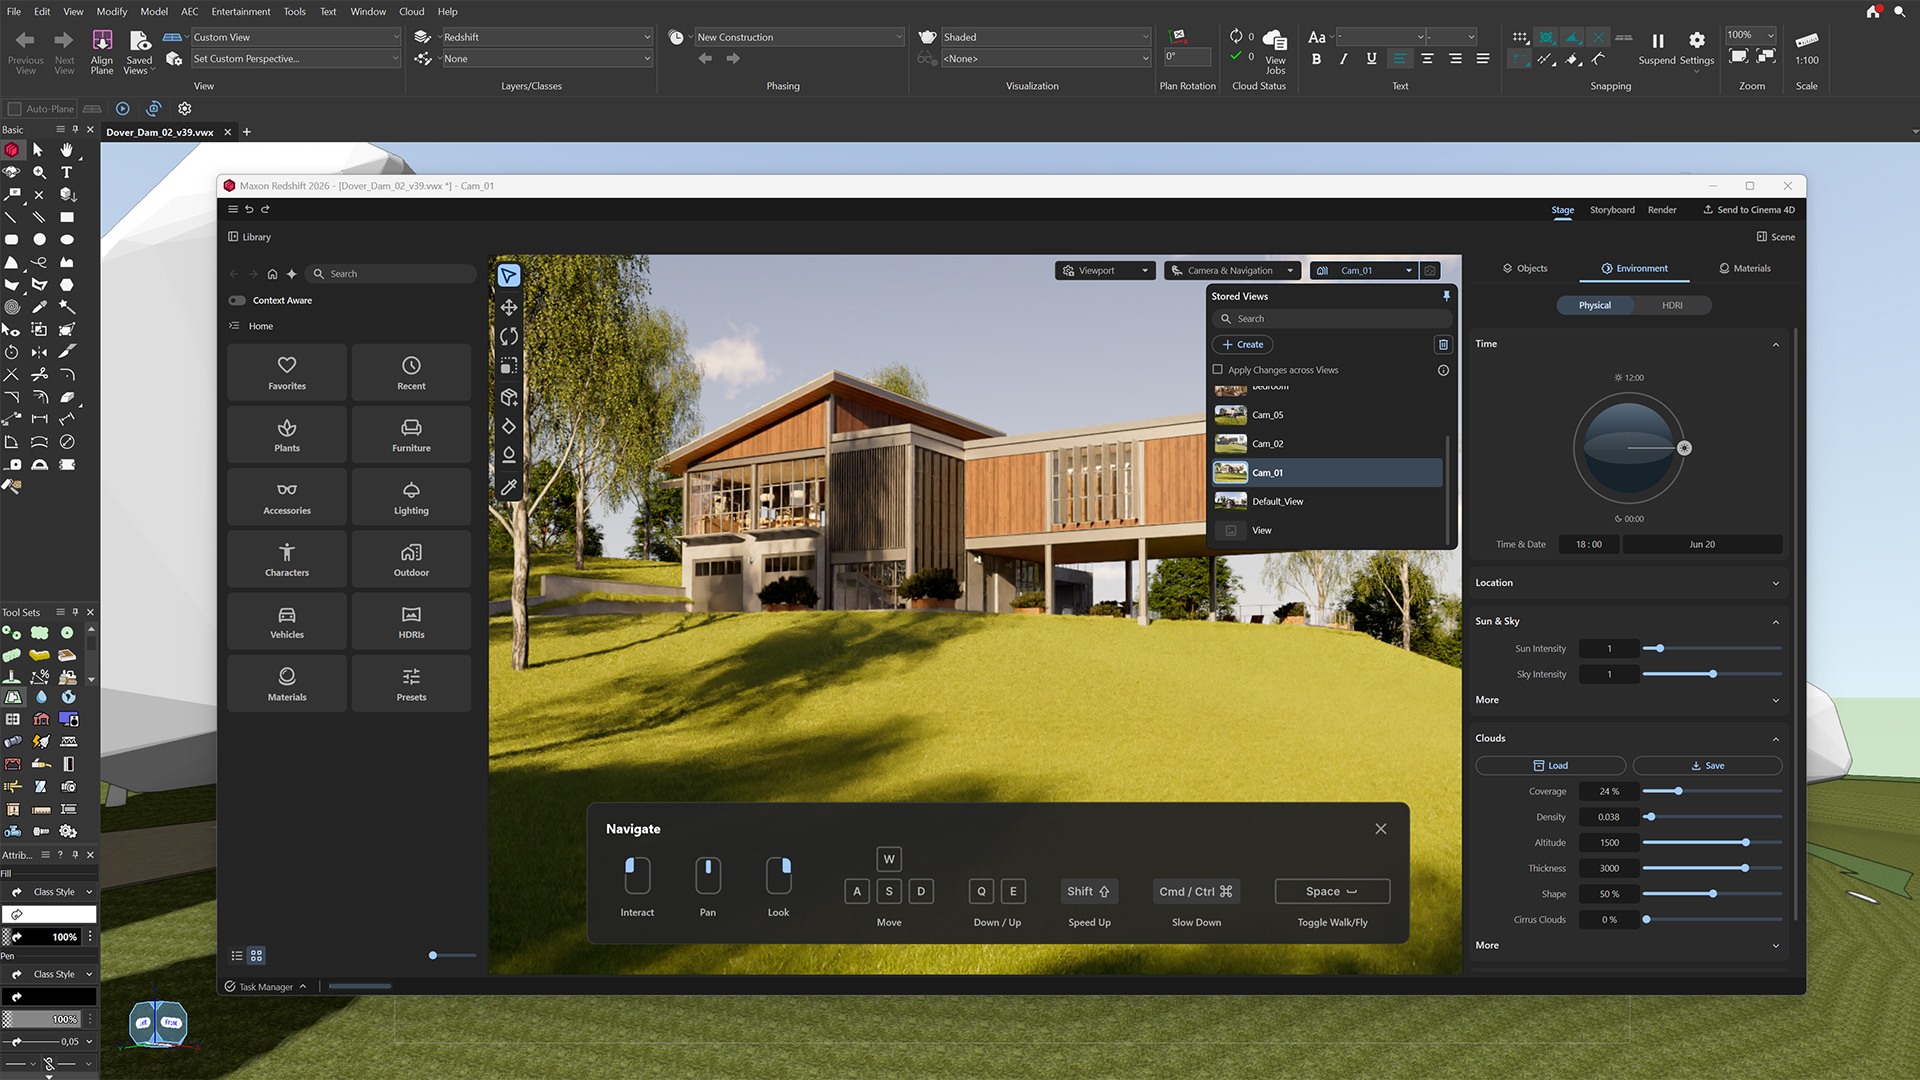Open the Lighting library category
This screenshot has height=1080, width=1920.
click(x=411, y=497)
